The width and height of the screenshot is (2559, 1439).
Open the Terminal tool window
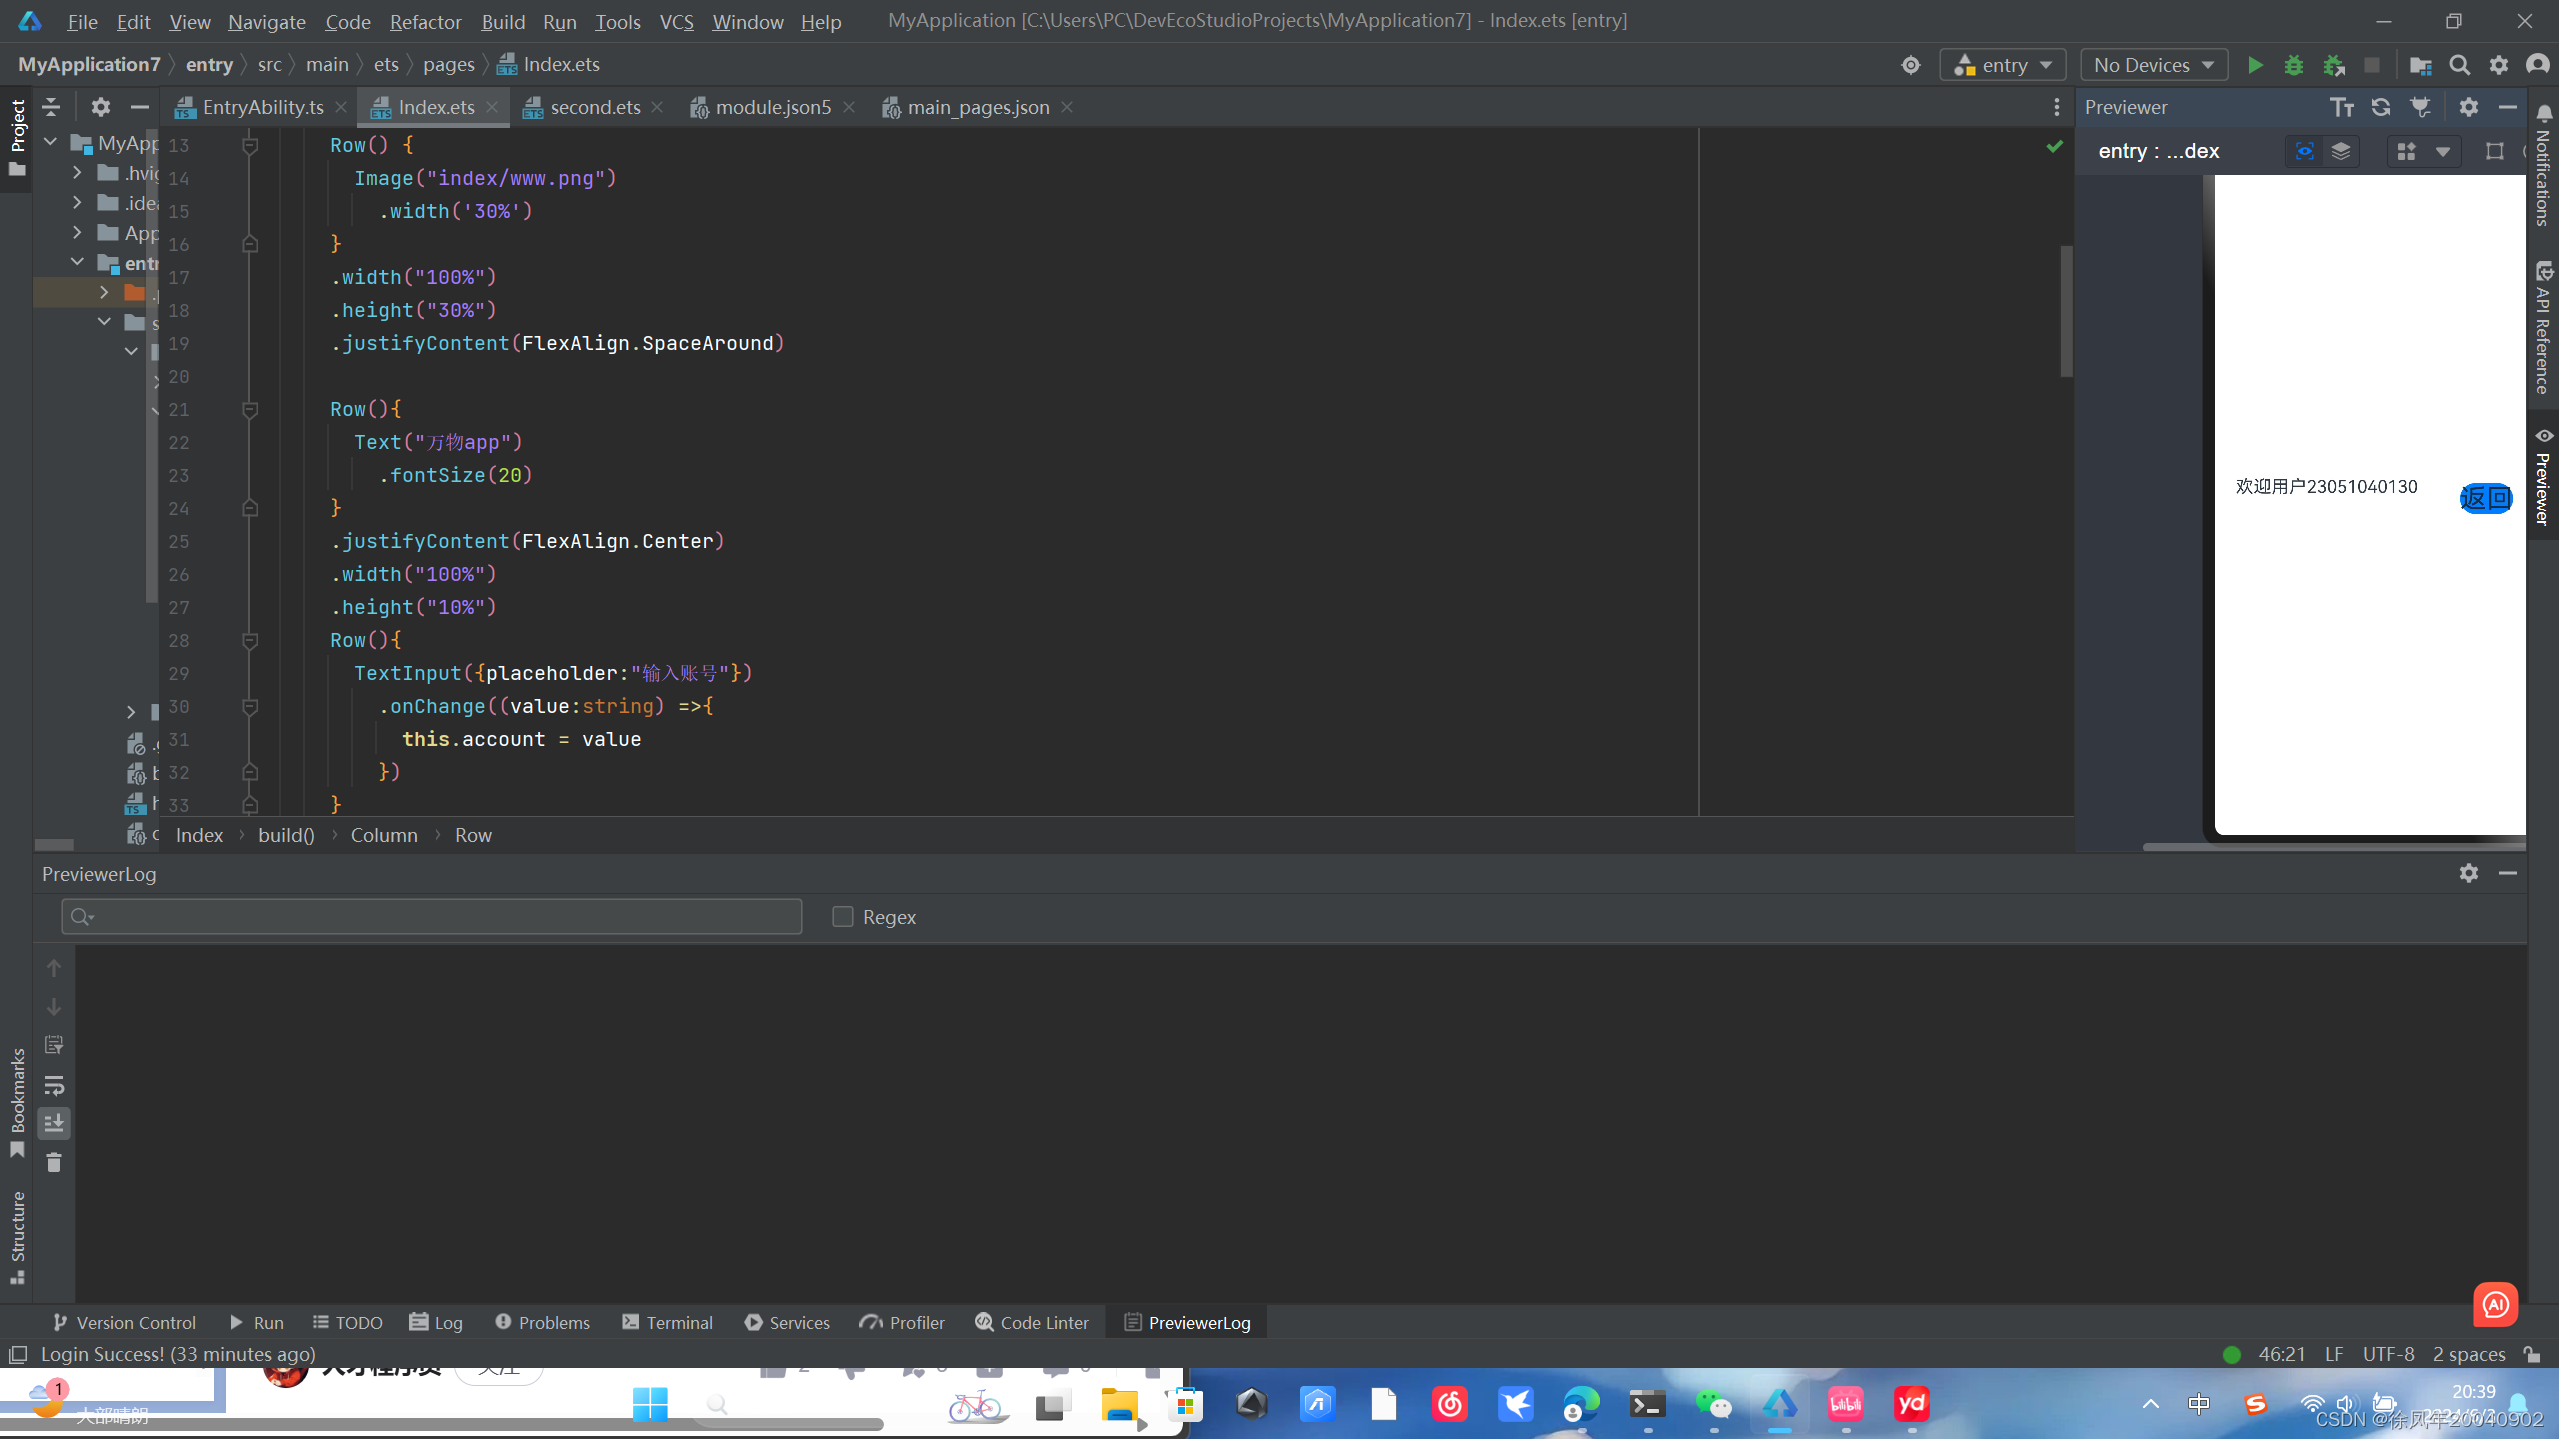667,1322
